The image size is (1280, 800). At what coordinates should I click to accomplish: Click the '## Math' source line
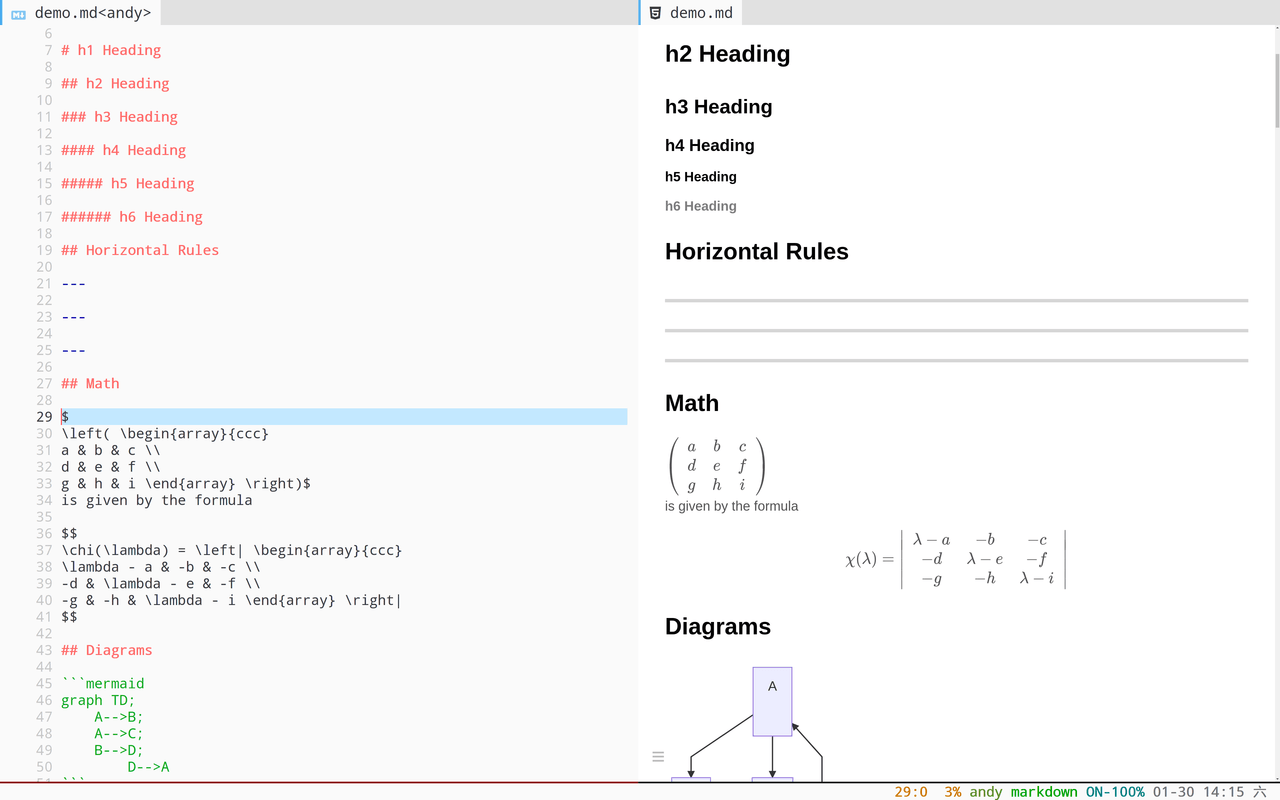click(90, 384)
